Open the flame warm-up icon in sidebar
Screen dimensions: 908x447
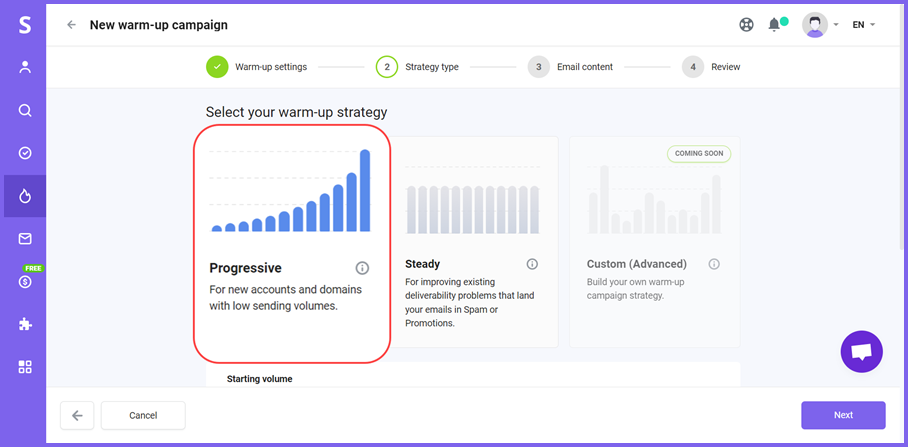[25, 196]
